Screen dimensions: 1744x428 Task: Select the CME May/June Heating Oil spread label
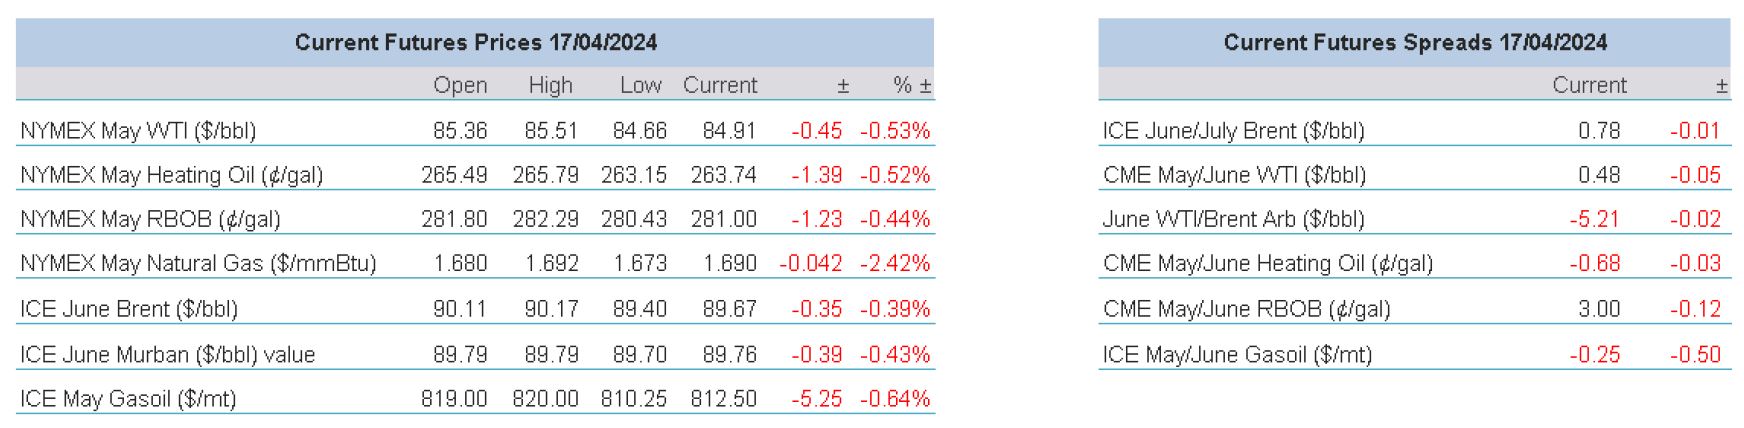[1267, 264]
